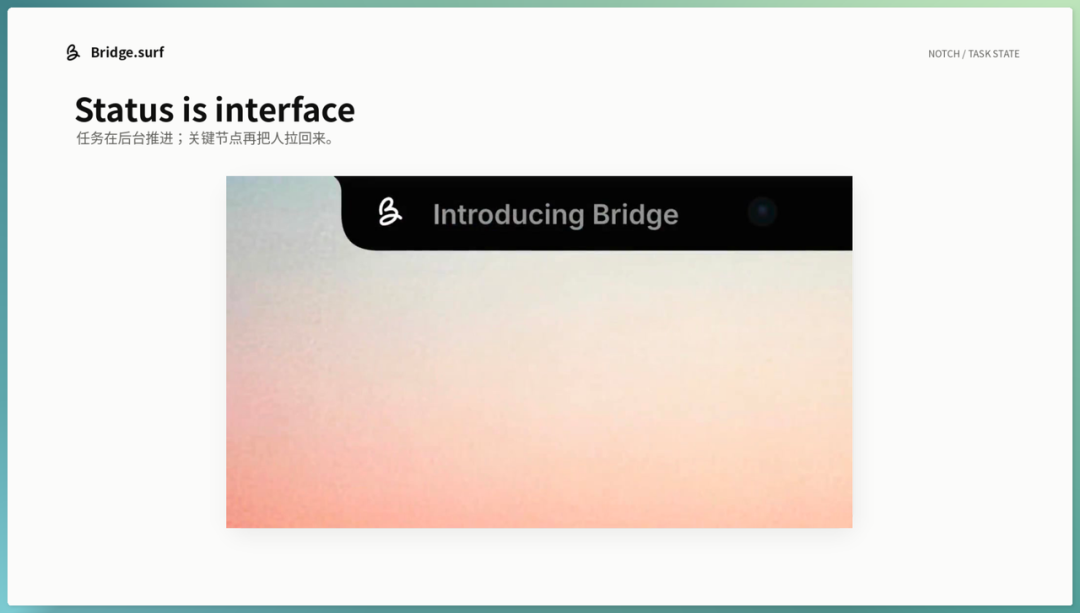Viewport: 1080px width, 613px height.
Task: Click the empty black area right of camera dot
Action: tap(816, 213)
